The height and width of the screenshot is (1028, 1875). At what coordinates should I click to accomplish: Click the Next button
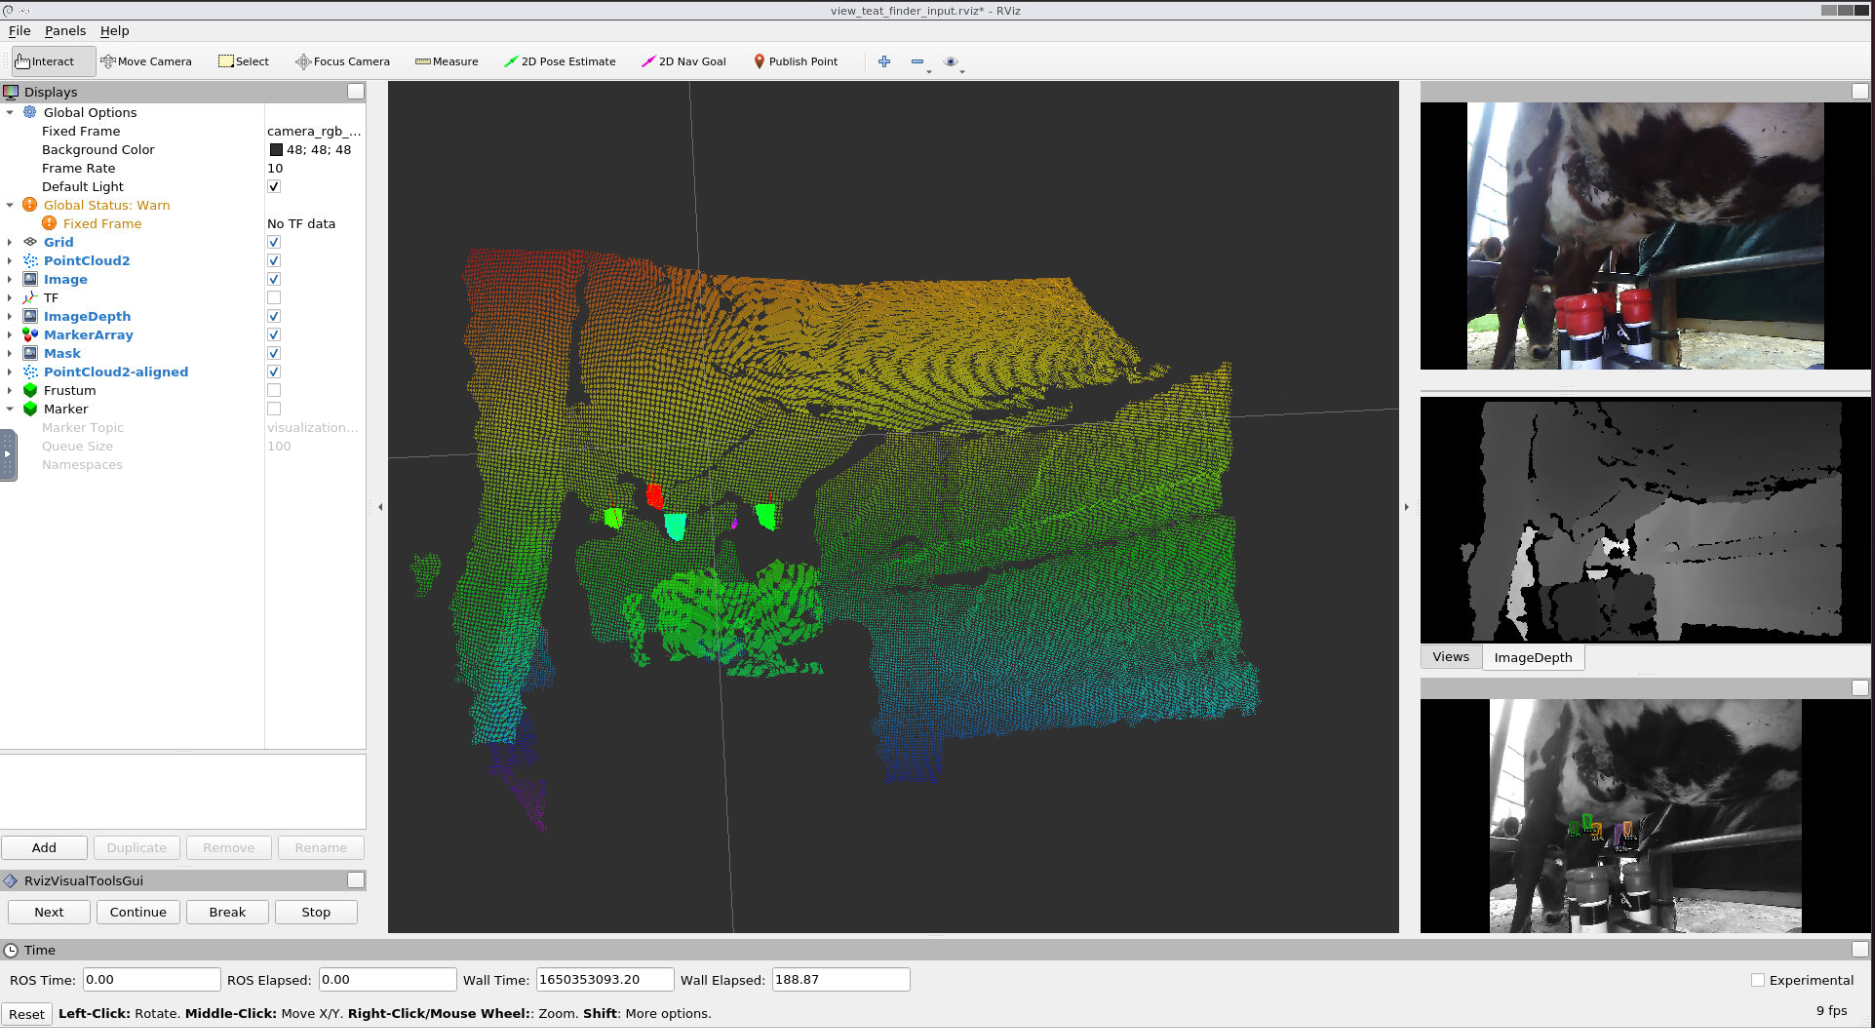pyautogui.click(x=49, y=912)
